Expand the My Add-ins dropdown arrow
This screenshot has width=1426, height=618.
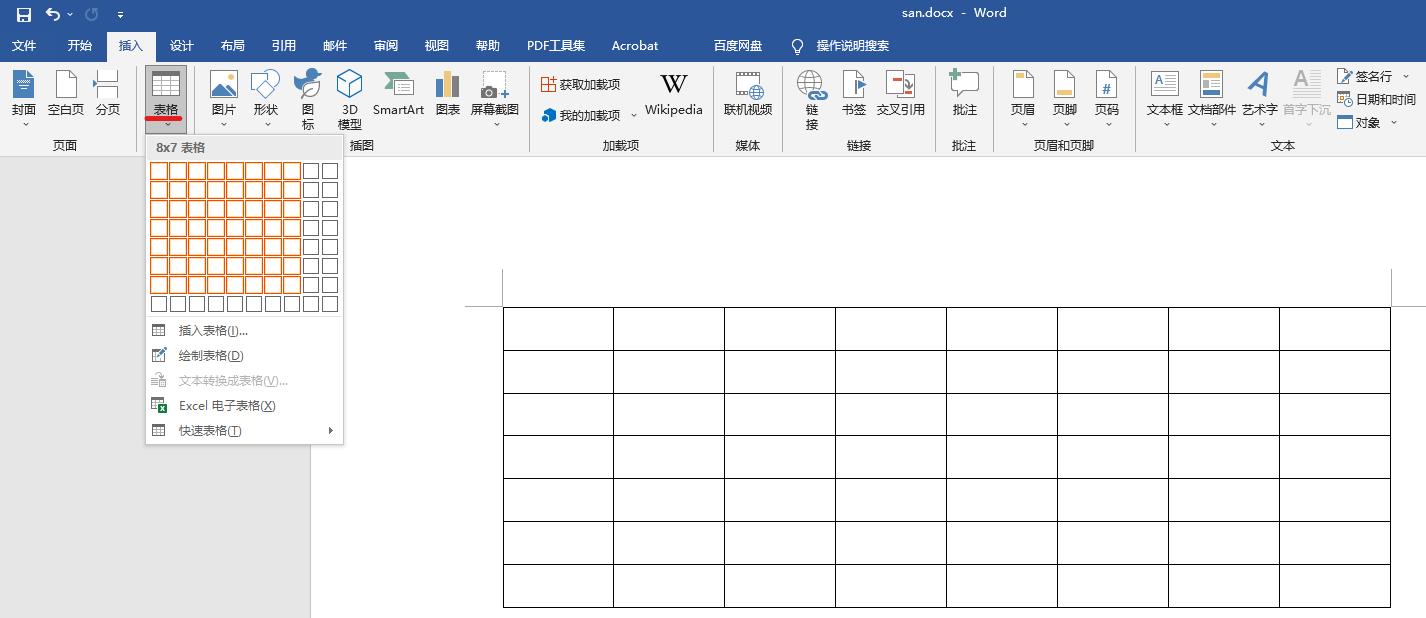click(633, 116)
